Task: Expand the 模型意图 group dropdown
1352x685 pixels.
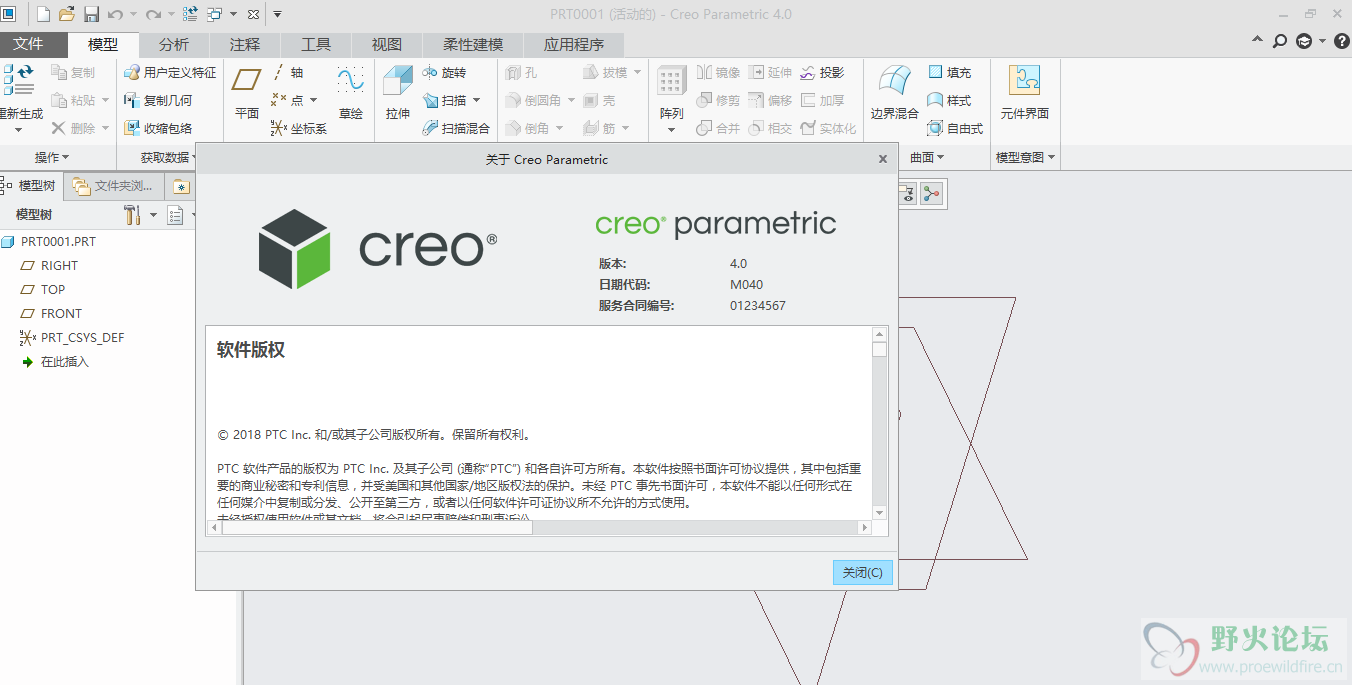Action: tap(1026, 157)
